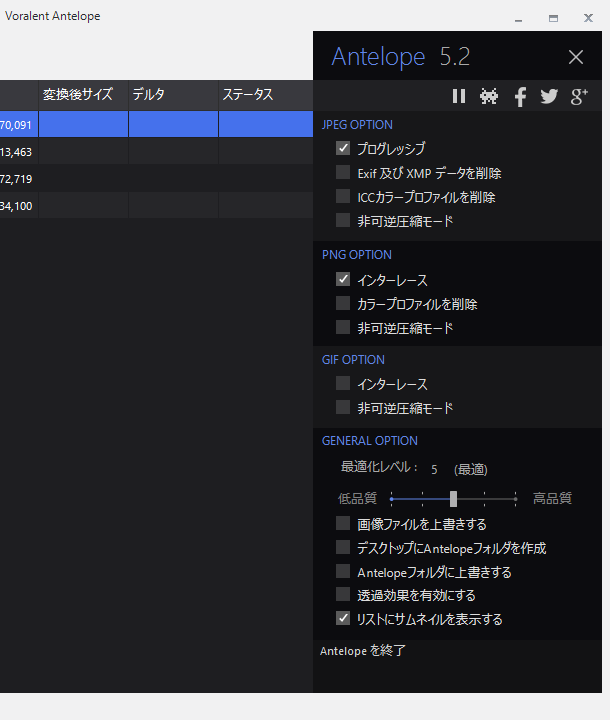Click the 低品質 label beside the slider
Viewport: 610px width, 720px height.
click(x=357, y=498)
